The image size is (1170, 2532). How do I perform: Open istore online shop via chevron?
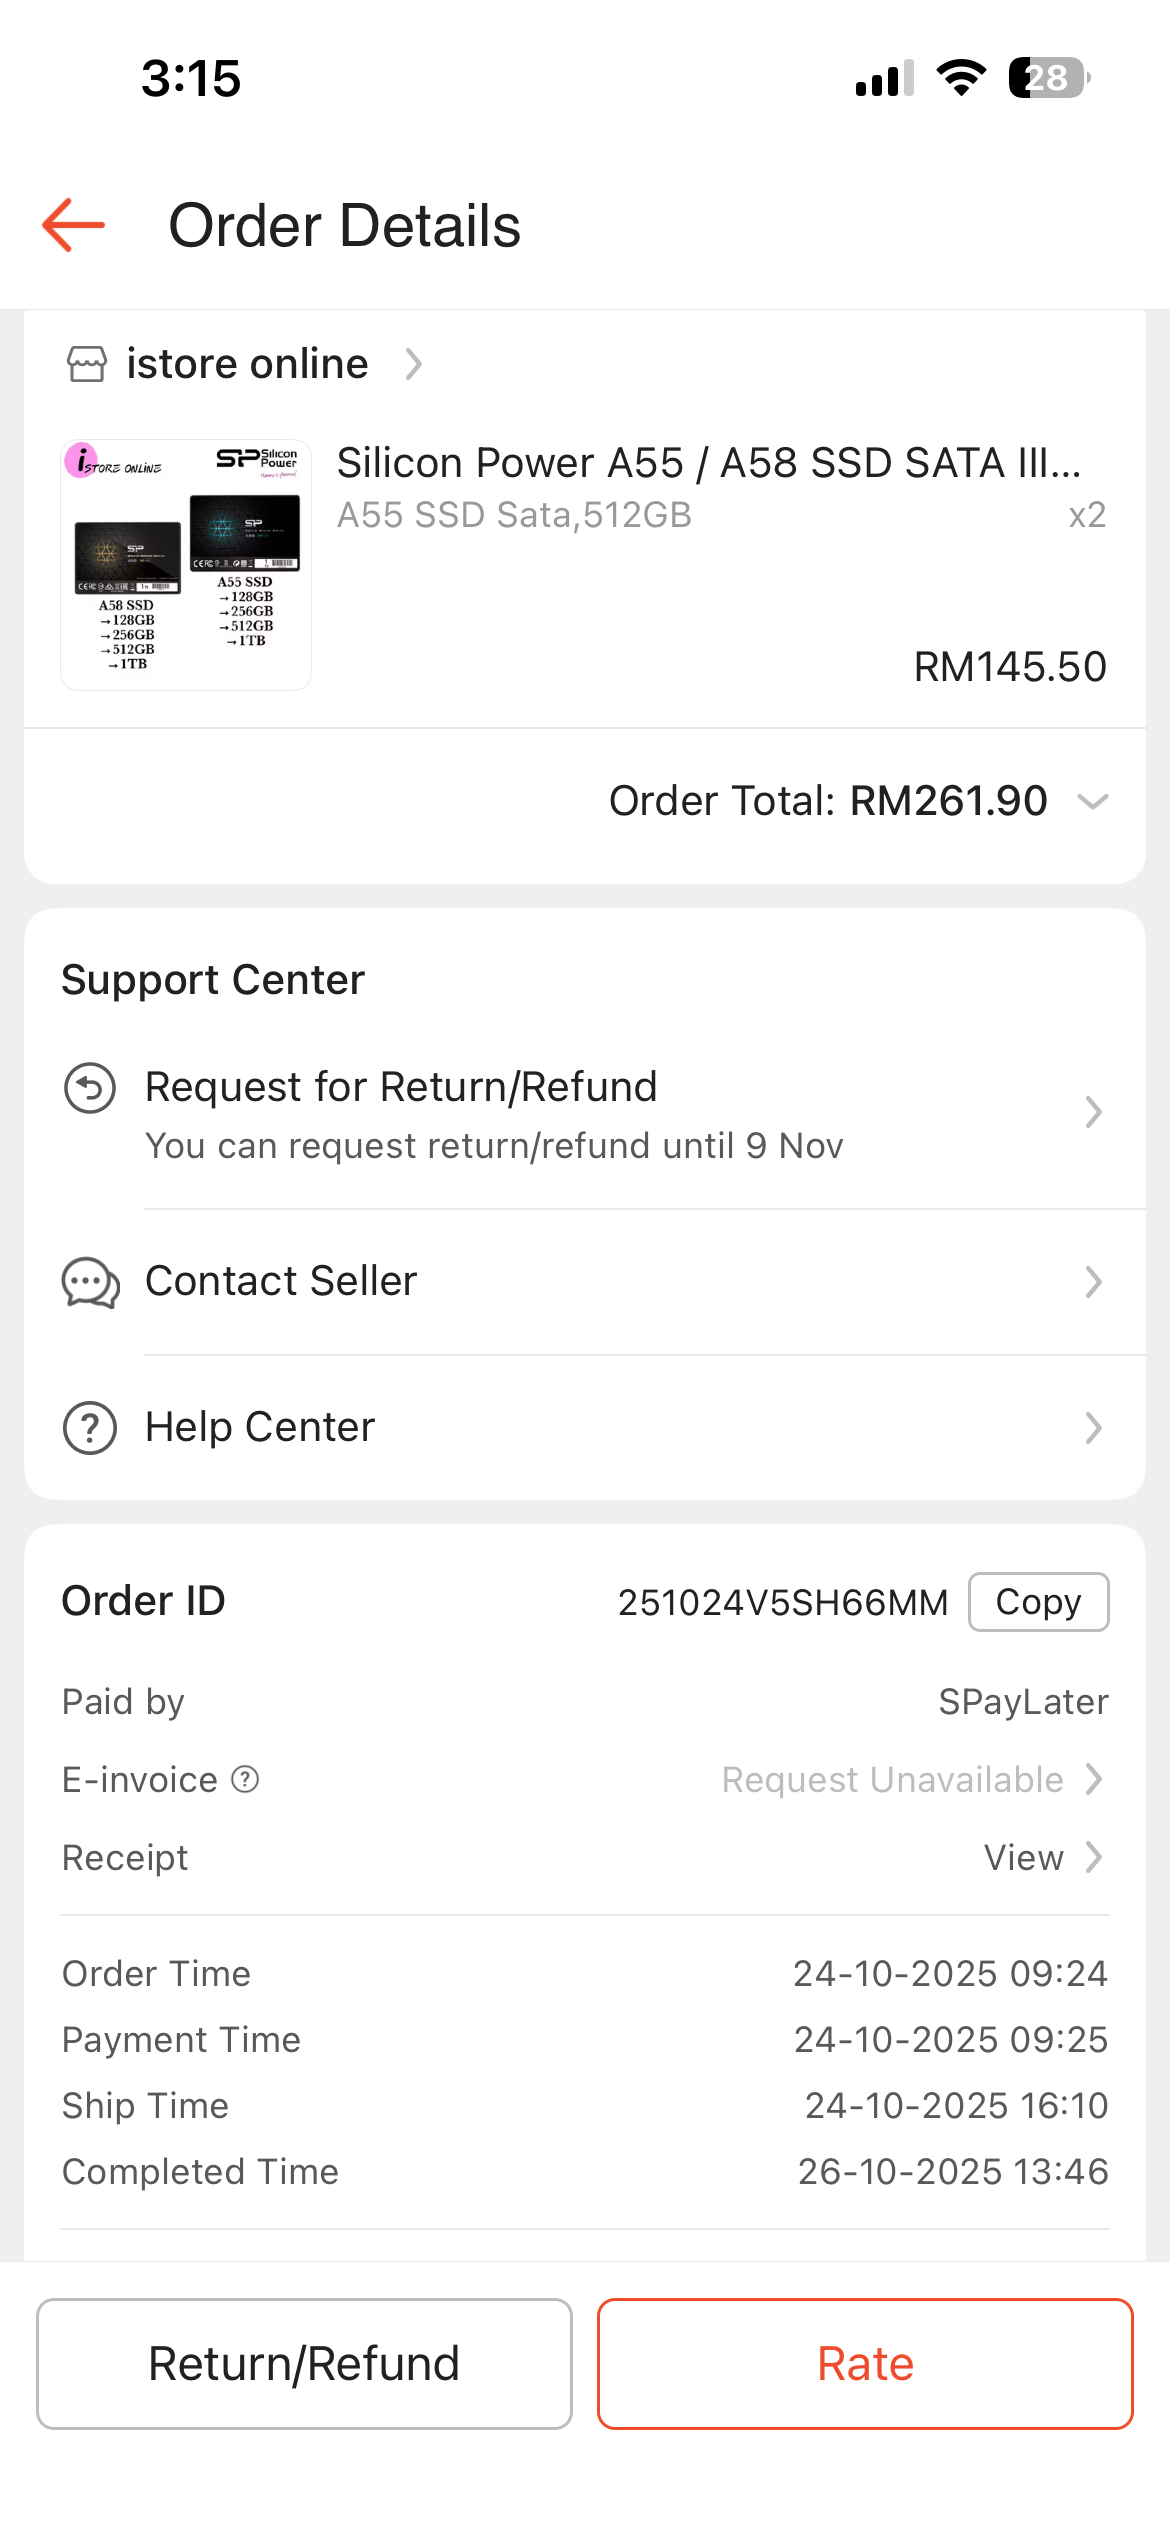coord(413,364)
